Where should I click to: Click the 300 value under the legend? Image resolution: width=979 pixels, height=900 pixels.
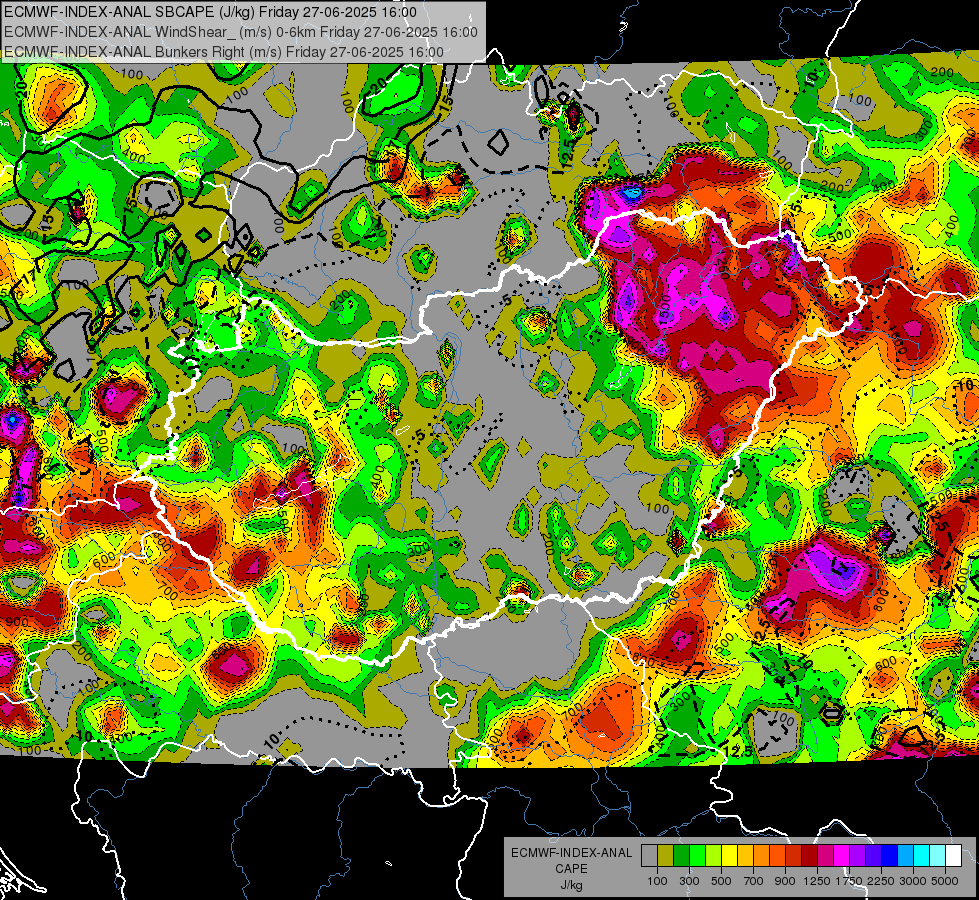click(x=689, y=881)
